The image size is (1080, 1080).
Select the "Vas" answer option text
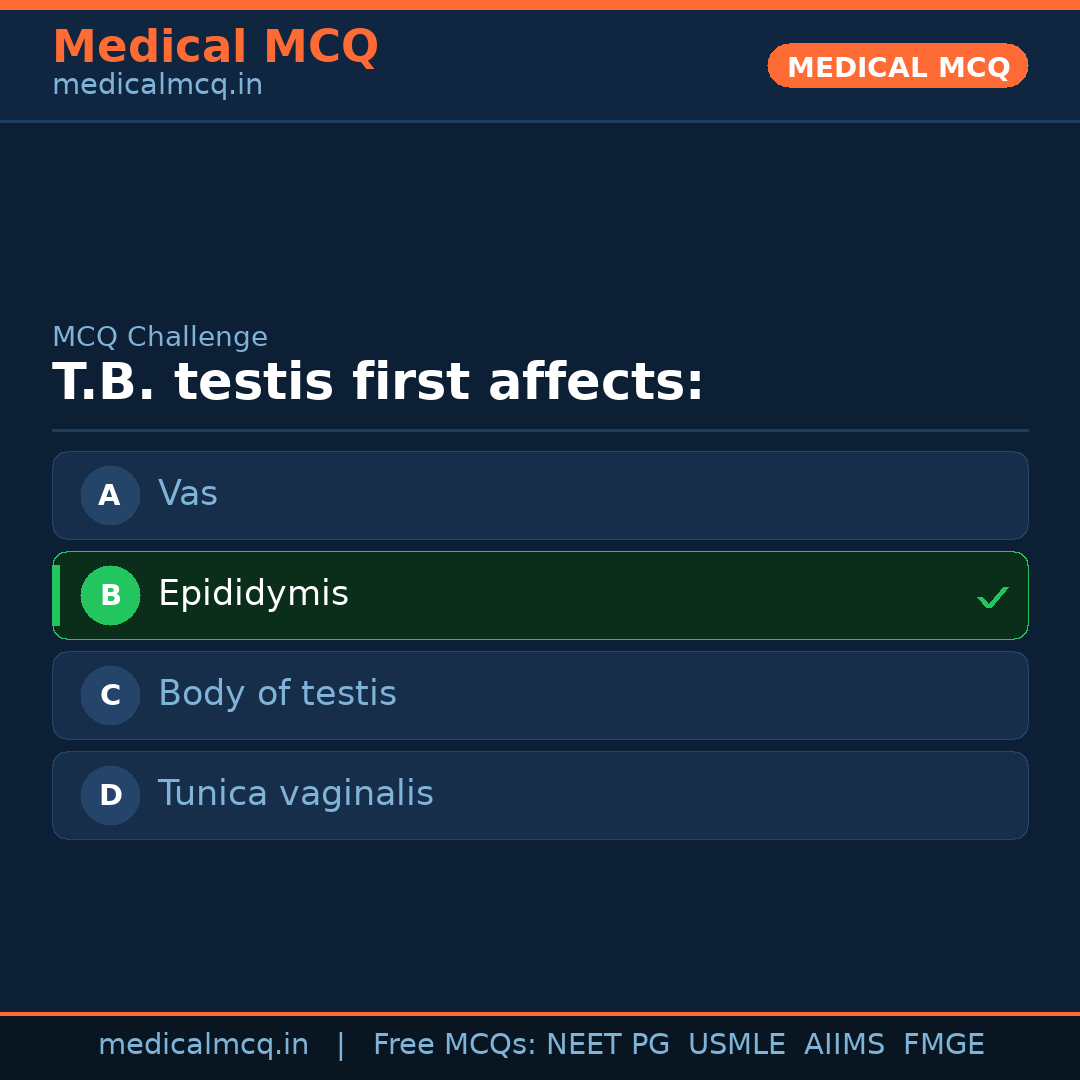pos(188,494)
